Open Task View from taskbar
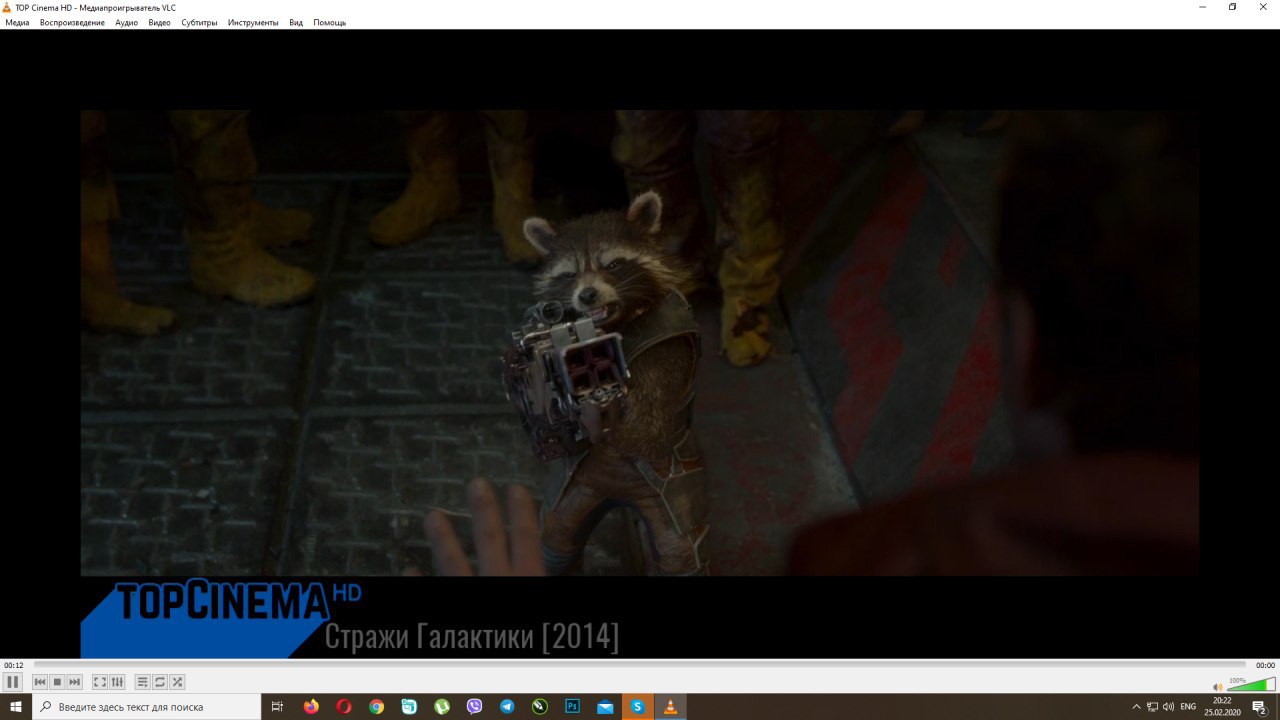The image size is (1280, 720). coord(278,707)
